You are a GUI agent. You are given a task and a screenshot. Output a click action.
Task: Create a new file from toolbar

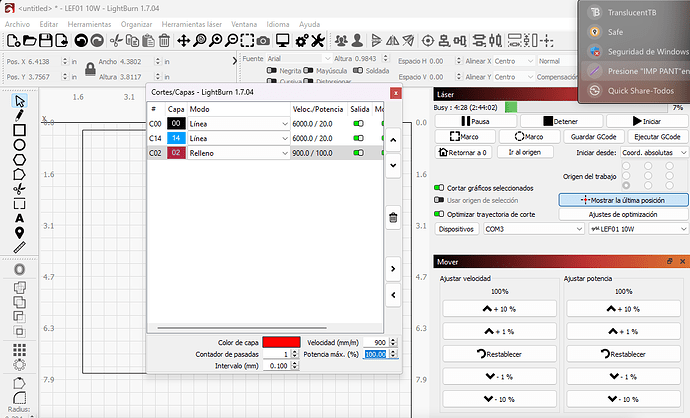pyautogui.click(x=13, y=41)
